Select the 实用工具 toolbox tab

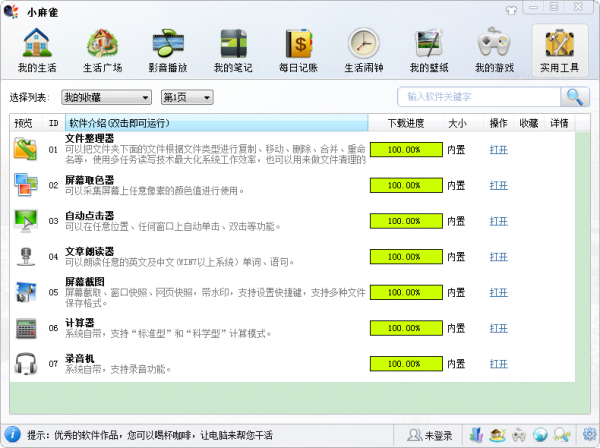559,51
